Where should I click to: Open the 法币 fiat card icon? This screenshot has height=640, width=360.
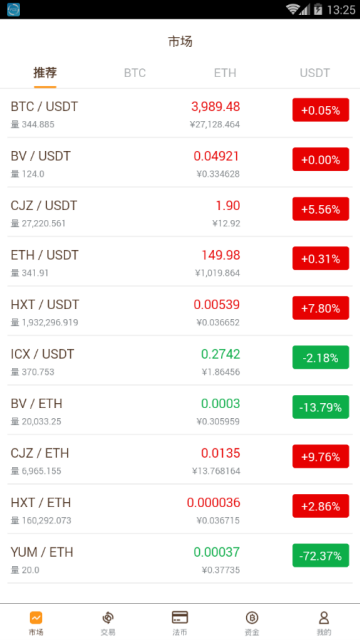[x=180, y=617]
